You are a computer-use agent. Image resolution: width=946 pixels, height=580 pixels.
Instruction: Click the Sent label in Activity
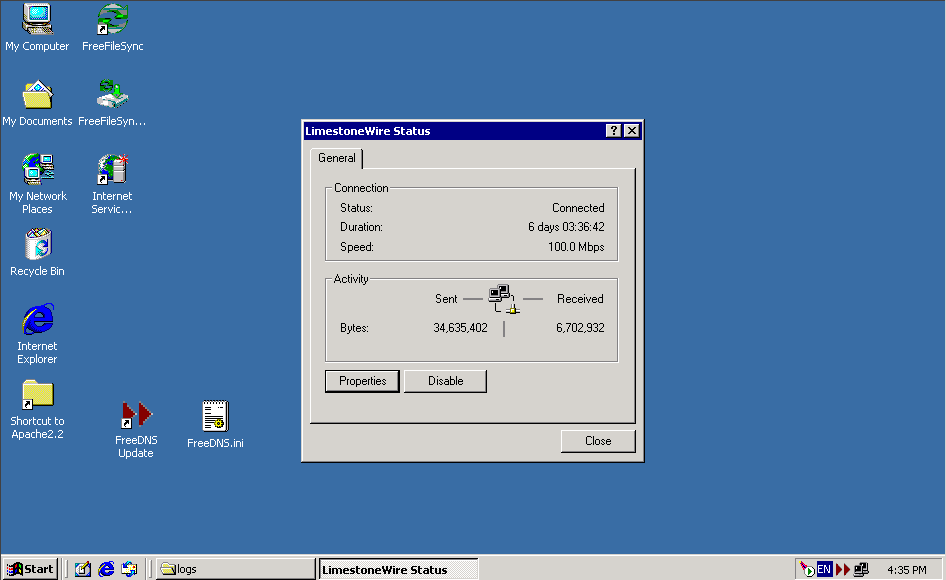click(446, 299)
